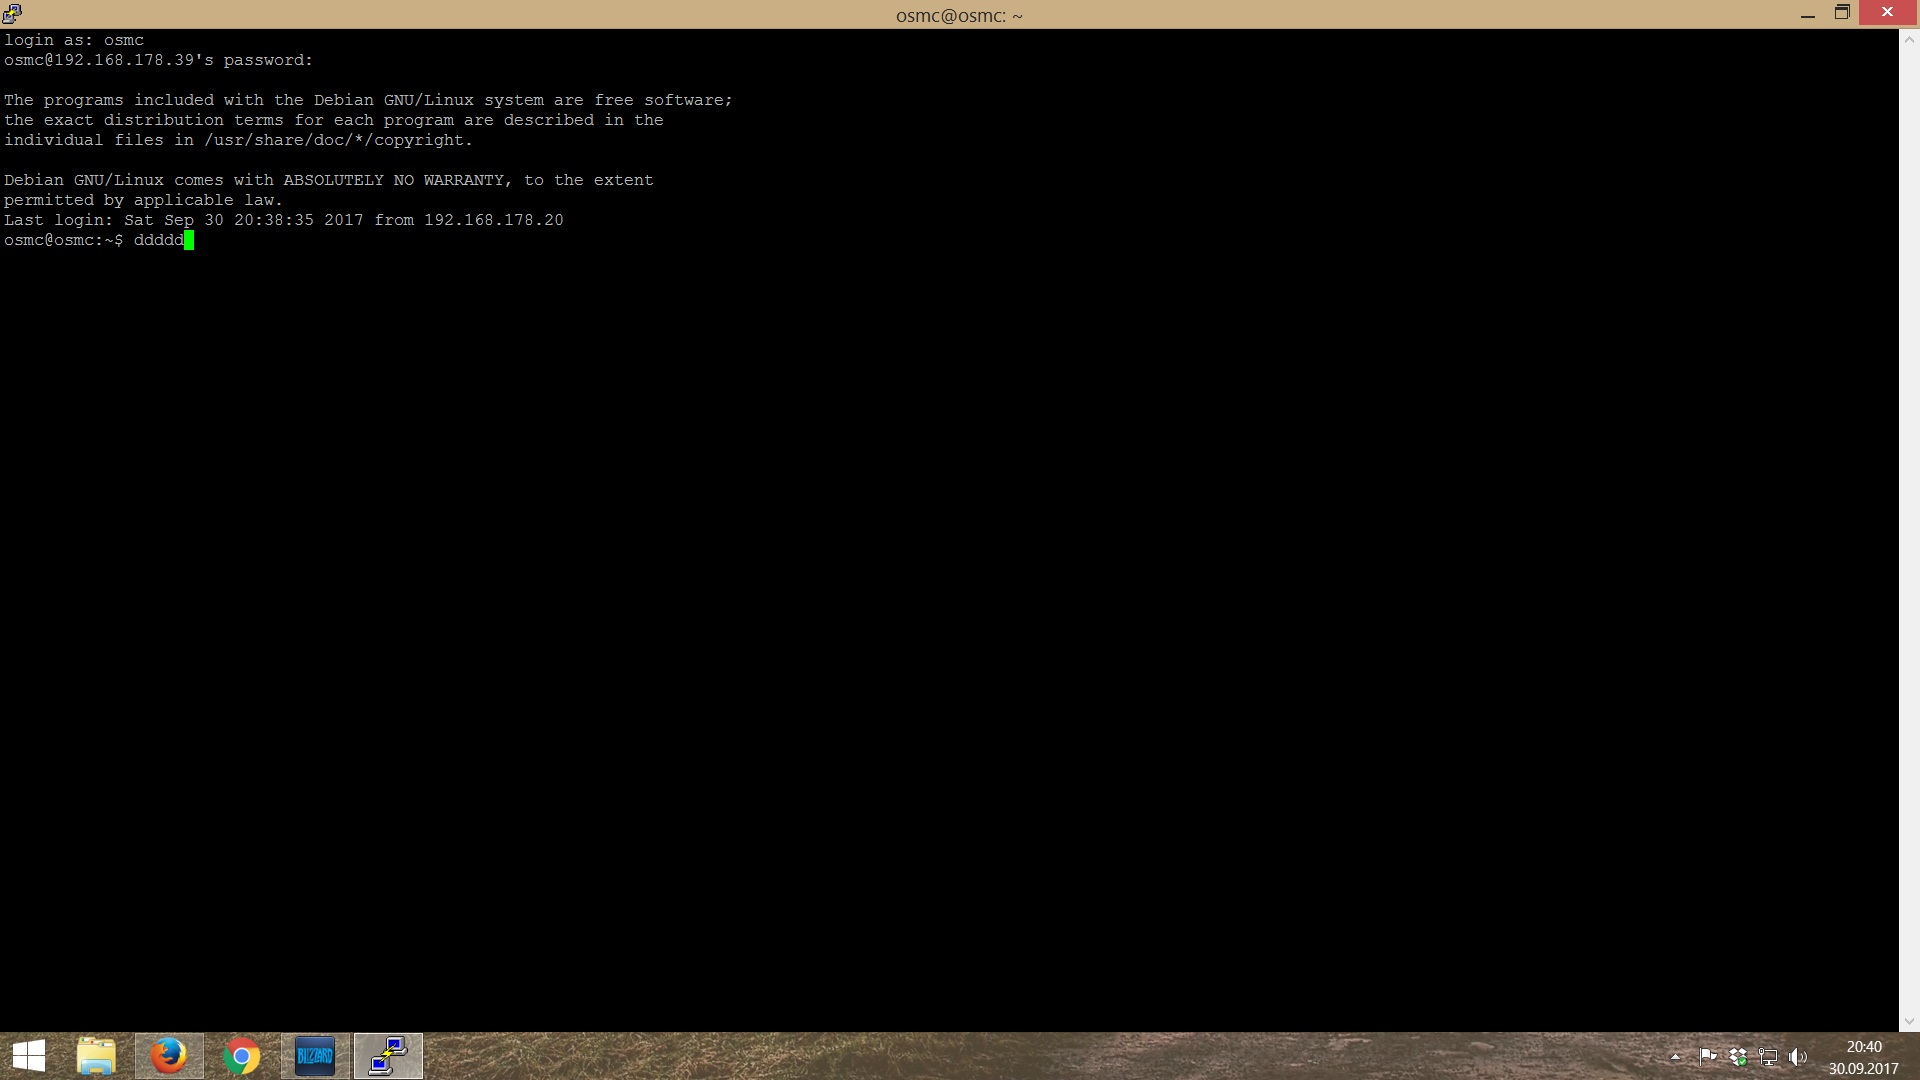Click the 'osmc@192.168.178.39's password:' line
The image size is (1920, 1080).
[x=158, y=60]
